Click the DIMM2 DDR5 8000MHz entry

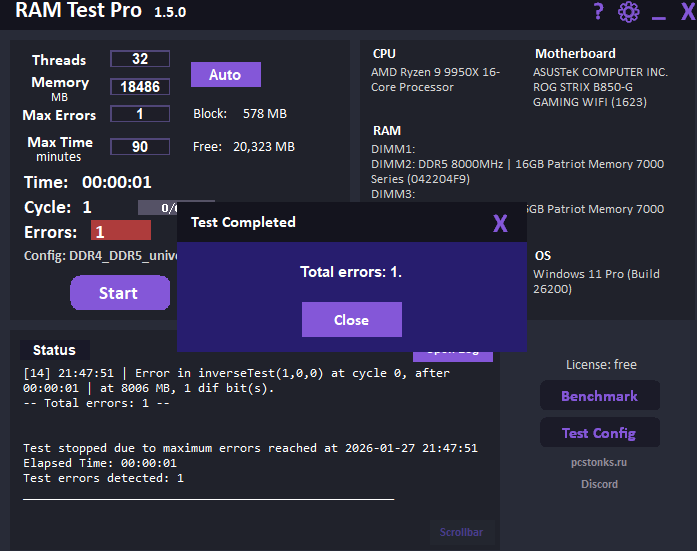517,172
